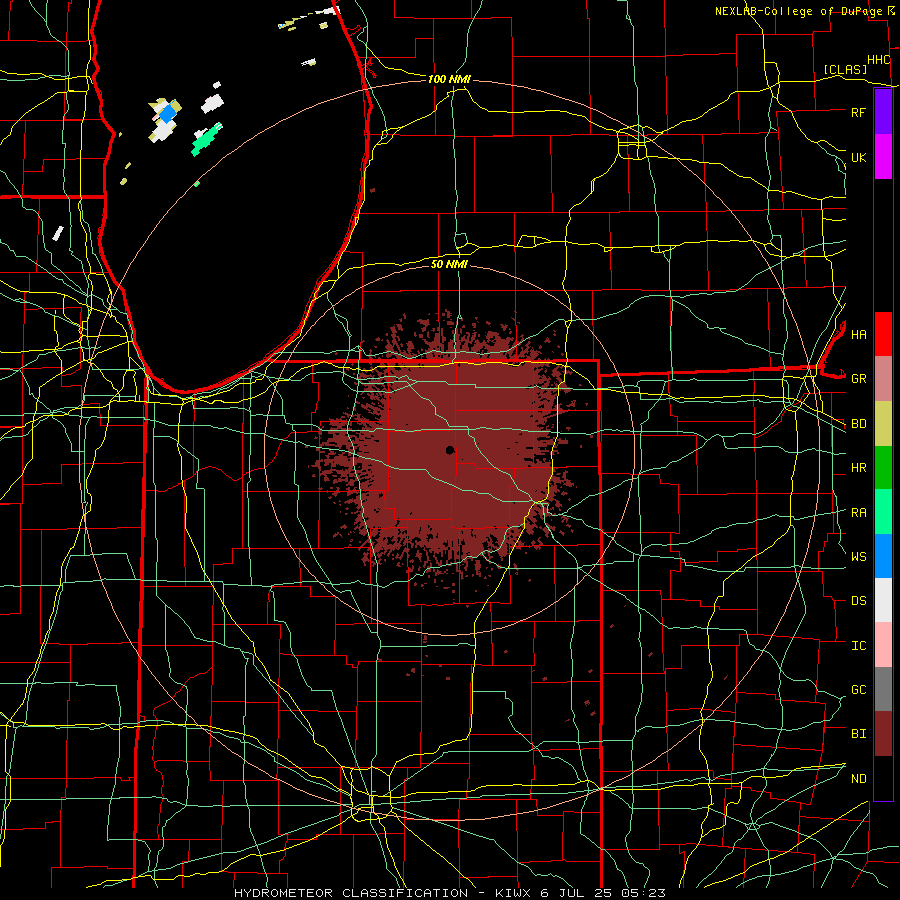Viewport: 900px width, 900px height.
Task: Click the GR legend label
Action: (858, 379)
